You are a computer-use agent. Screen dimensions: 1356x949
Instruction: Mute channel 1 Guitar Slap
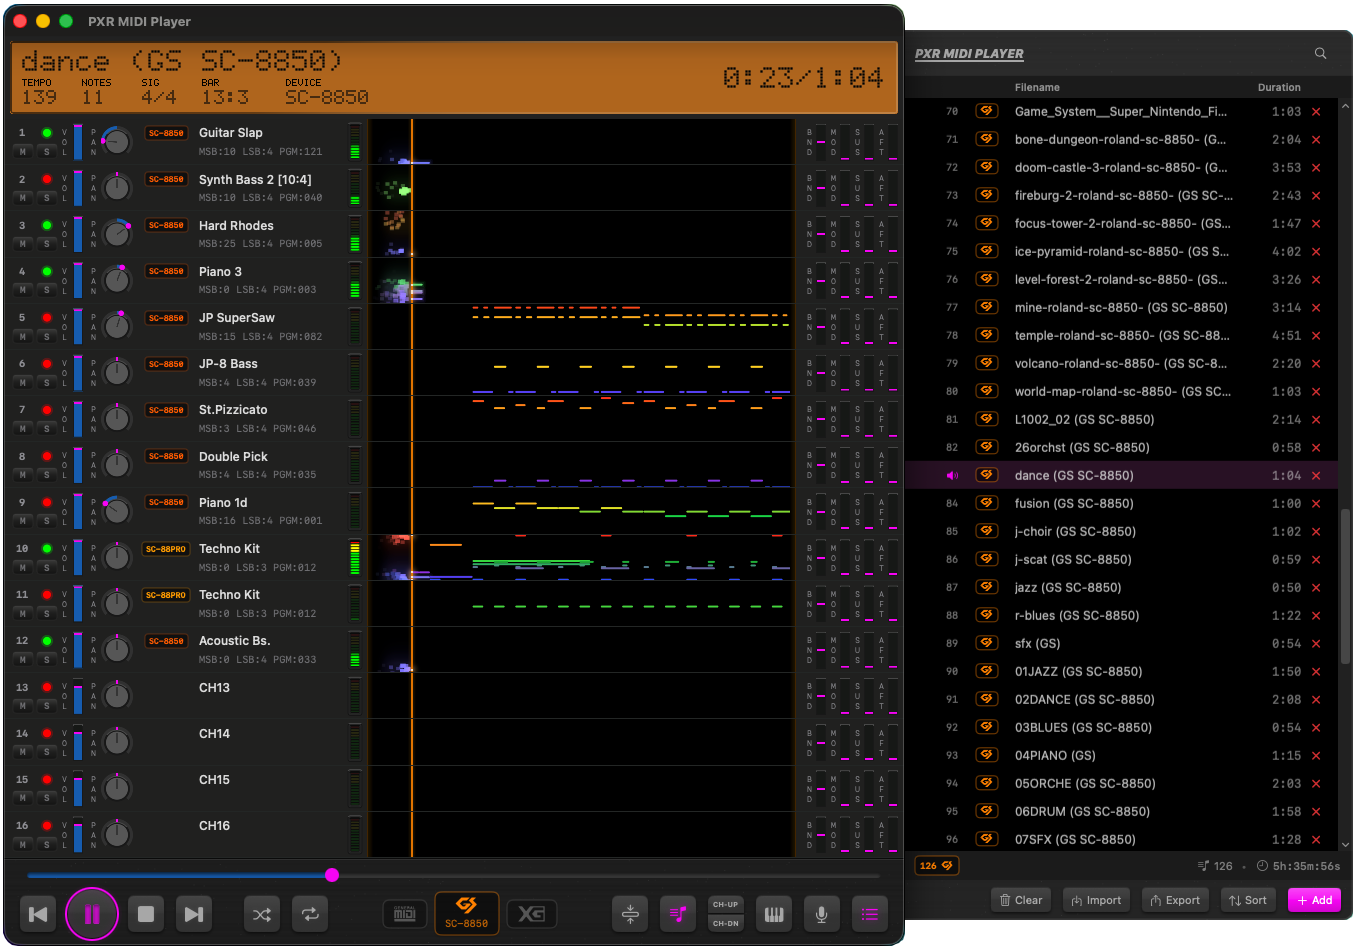coord(23,152)
